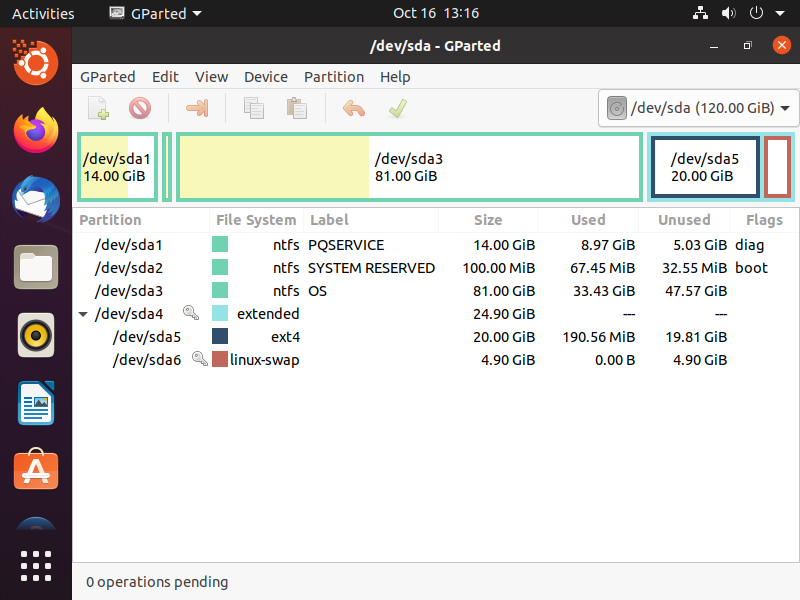
Task: Open Ubuntu Software from the dock
Action: [36, 469]
